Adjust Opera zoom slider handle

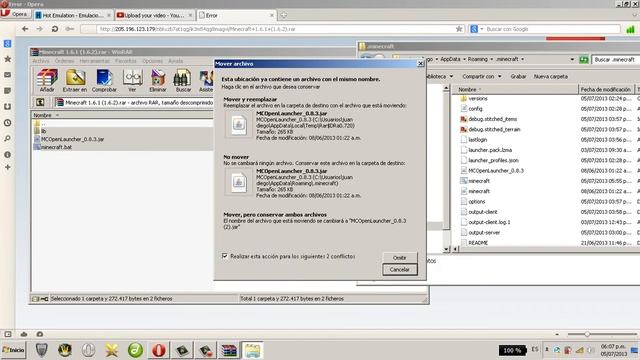pyautogui.click(x=587, y=334)
